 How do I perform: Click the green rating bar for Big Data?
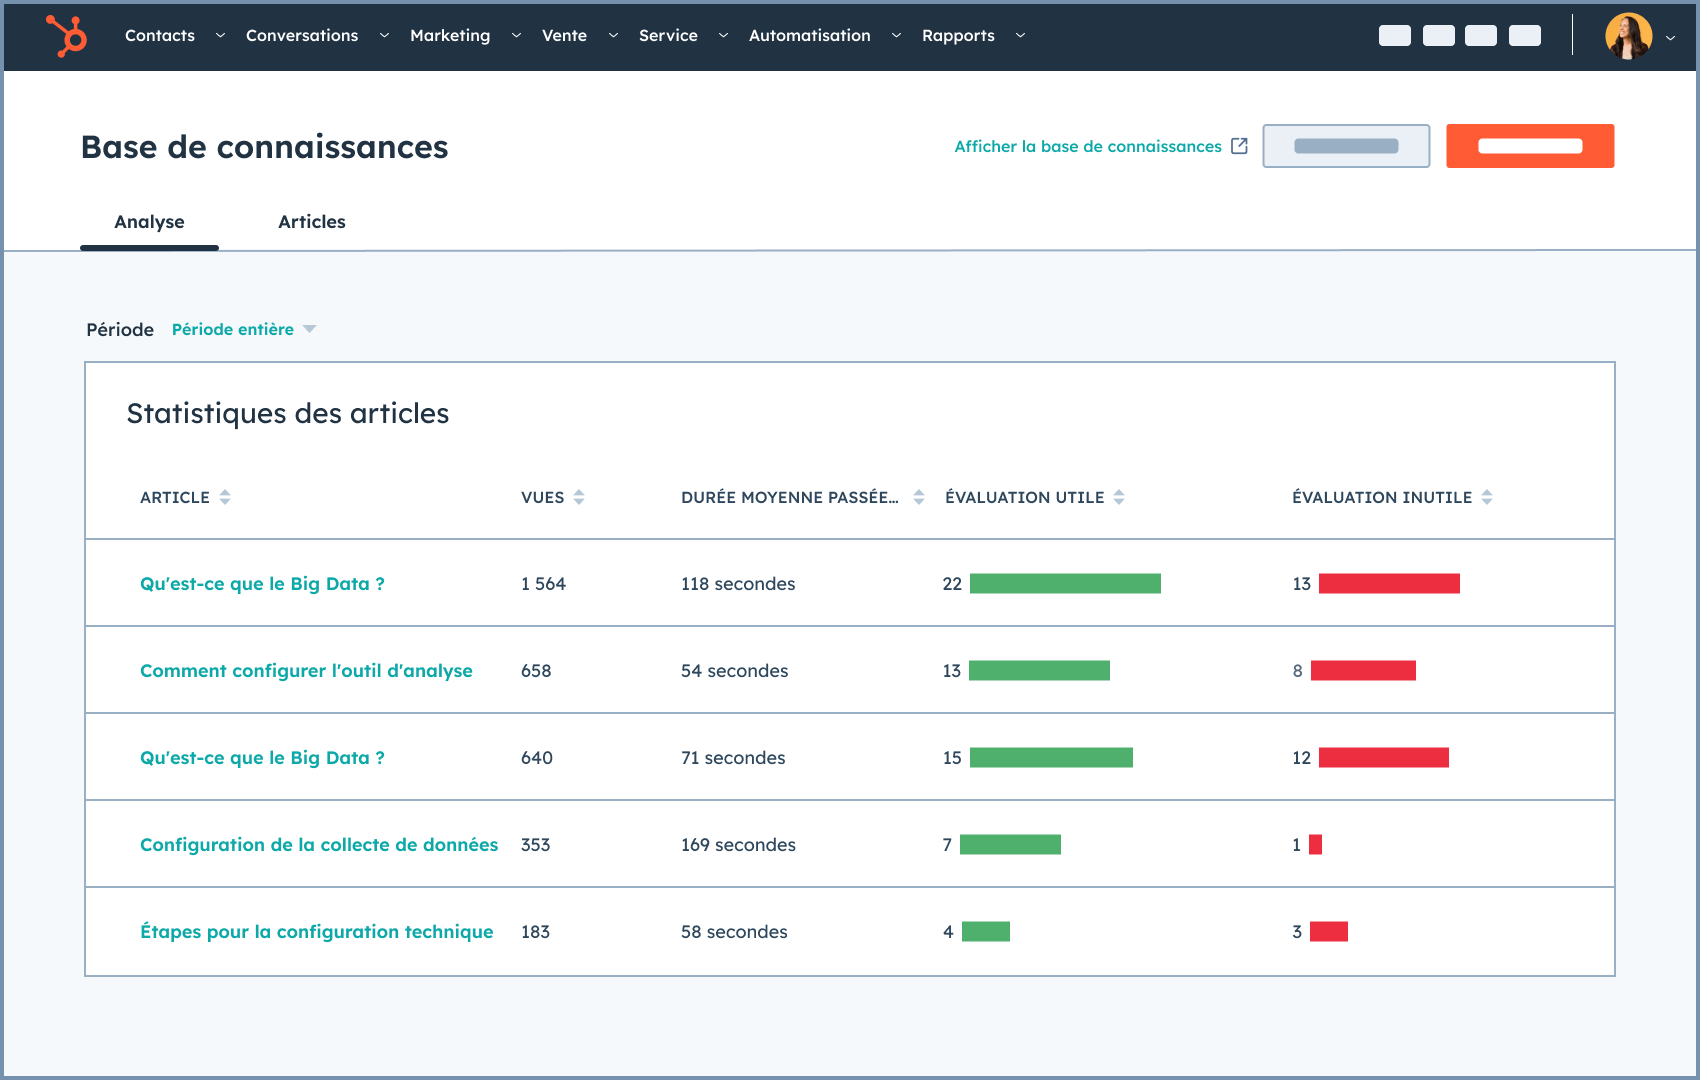pyautogui.click(x=1064, y=583)
